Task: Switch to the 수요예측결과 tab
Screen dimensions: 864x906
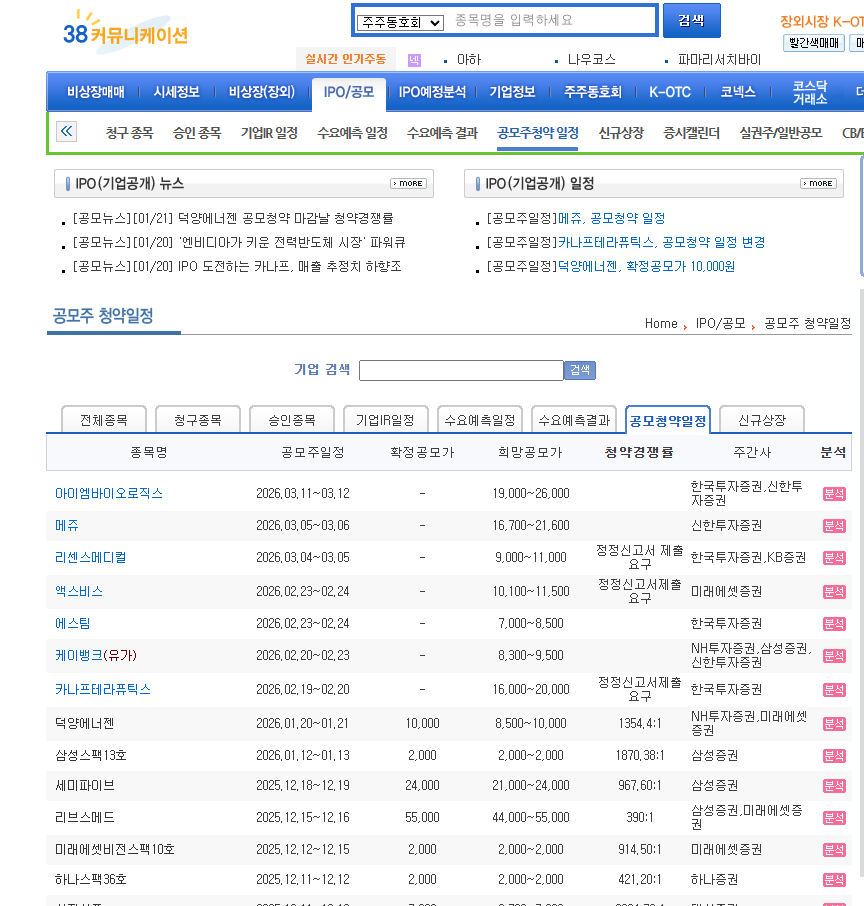Action: (x=574, y=420)
